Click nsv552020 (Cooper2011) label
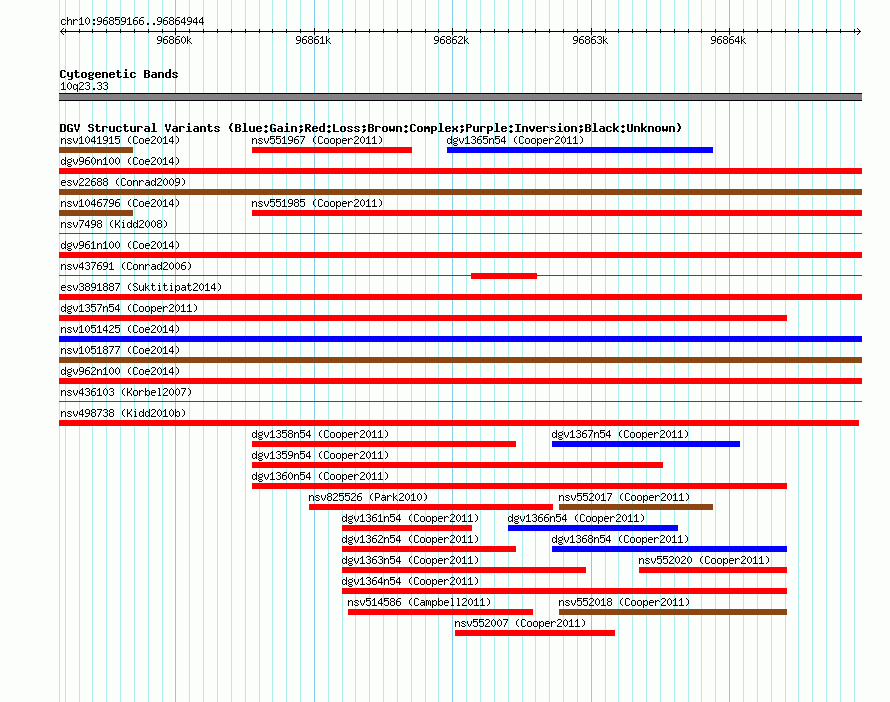Viewport: 890px width, 702px height. click(704, 560)
